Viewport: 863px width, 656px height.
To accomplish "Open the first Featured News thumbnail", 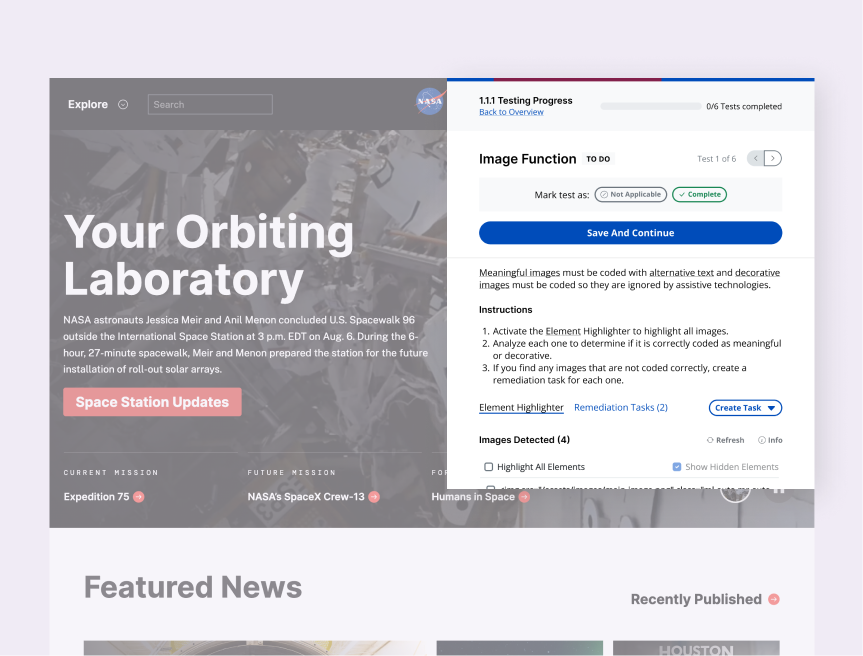I will 255,648.
